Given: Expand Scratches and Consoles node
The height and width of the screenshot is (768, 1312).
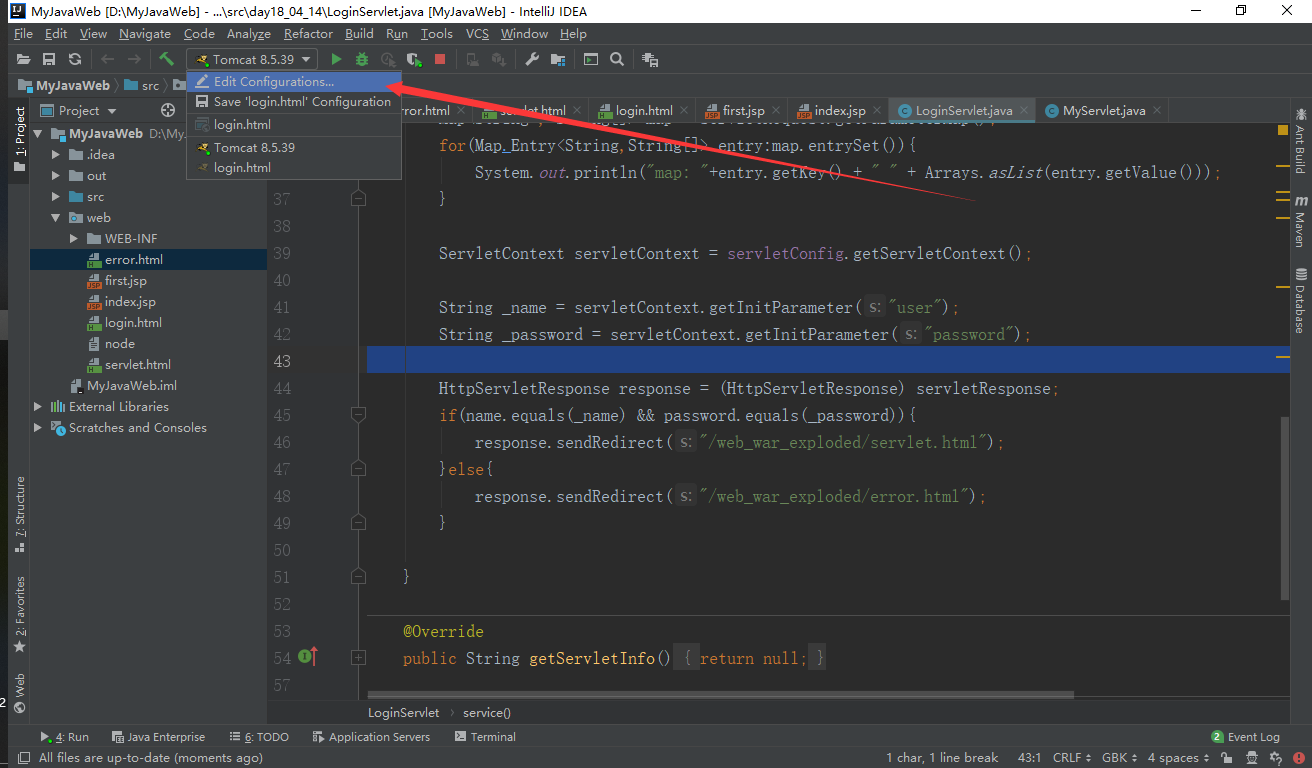Looking at the screenshot, I should [38, 427].
